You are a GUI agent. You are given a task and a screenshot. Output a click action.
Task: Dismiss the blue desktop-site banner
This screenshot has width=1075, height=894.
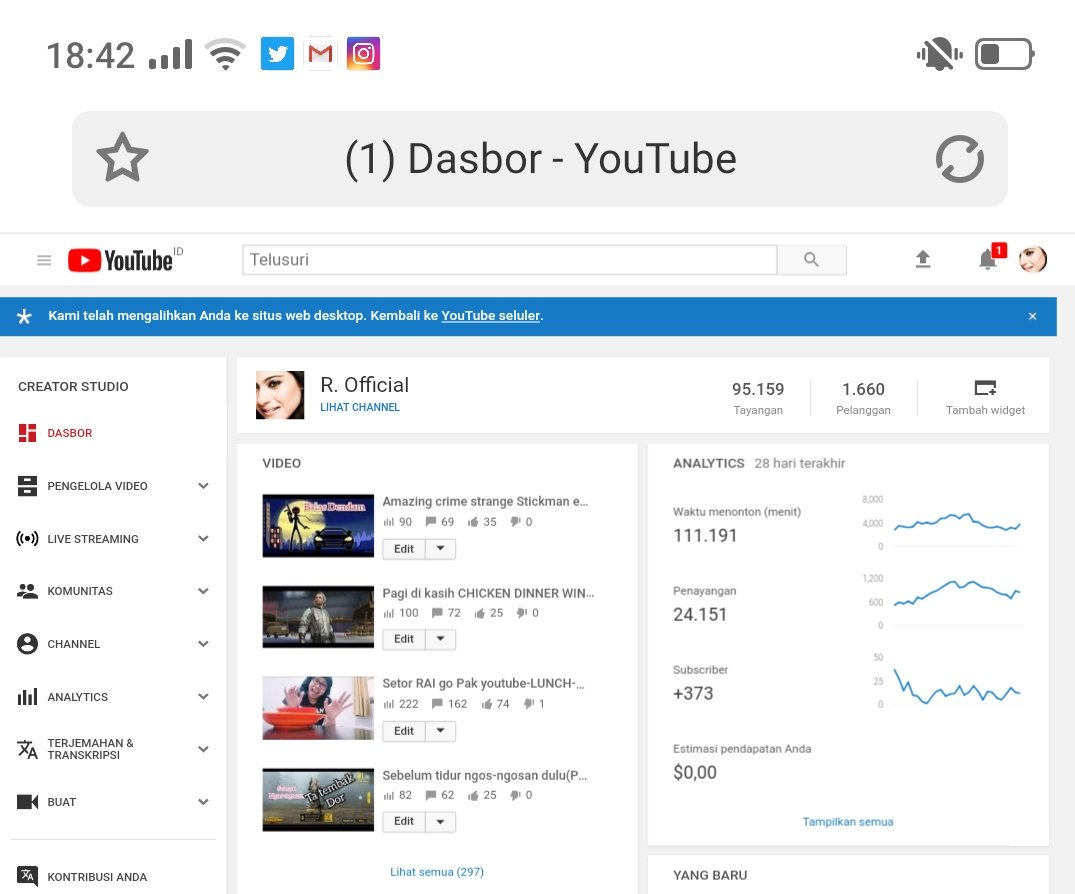click(1032, 316)
